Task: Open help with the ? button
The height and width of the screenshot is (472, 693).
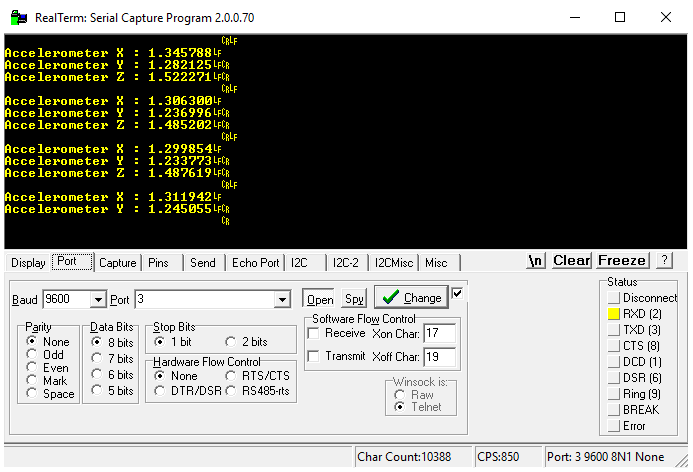Action: point(664,261)
